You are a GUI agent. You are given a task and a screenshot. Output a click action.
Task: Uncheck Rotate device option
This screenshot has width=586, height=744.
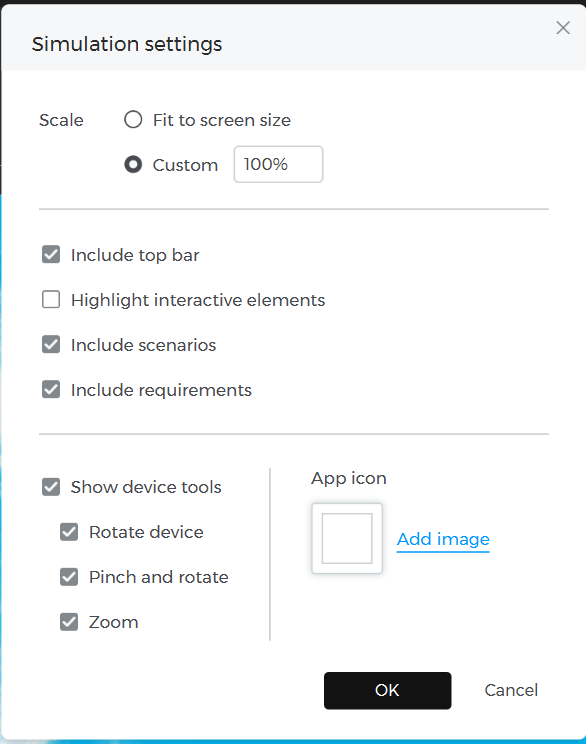click(x=69, y=532)
